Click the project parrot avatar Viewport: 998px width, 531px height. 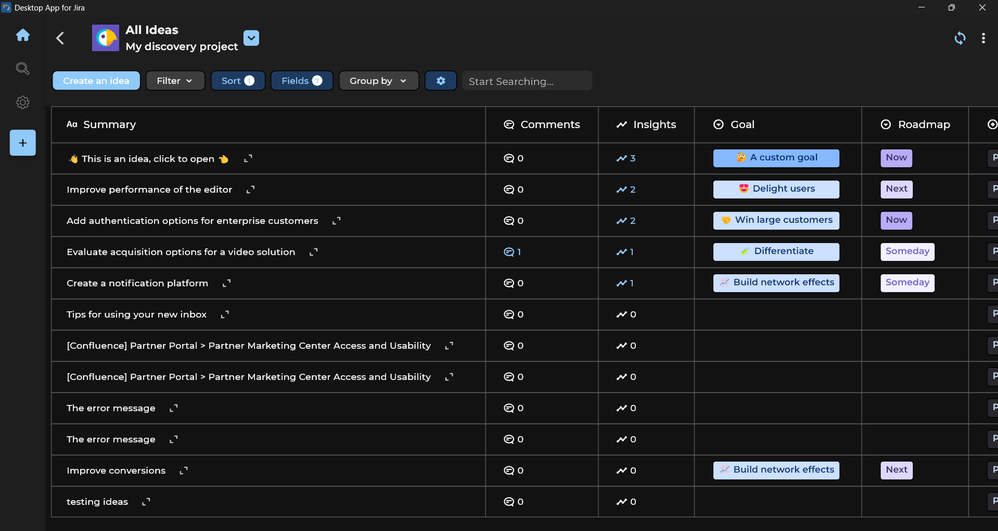tap(106, 38)
